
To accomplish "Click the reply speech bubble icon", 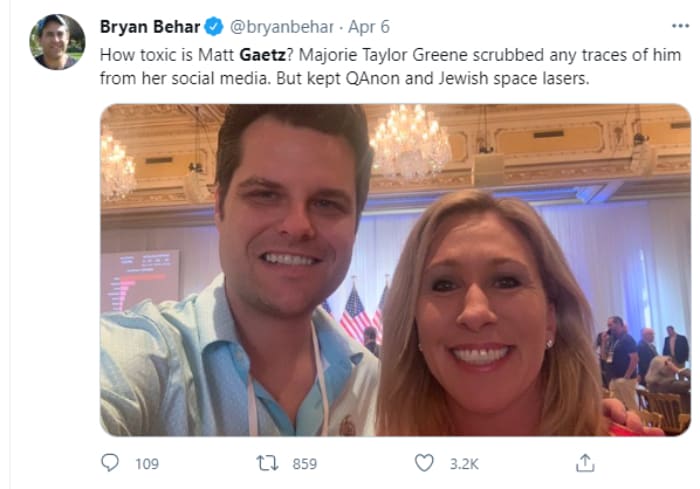I will 110,463.
